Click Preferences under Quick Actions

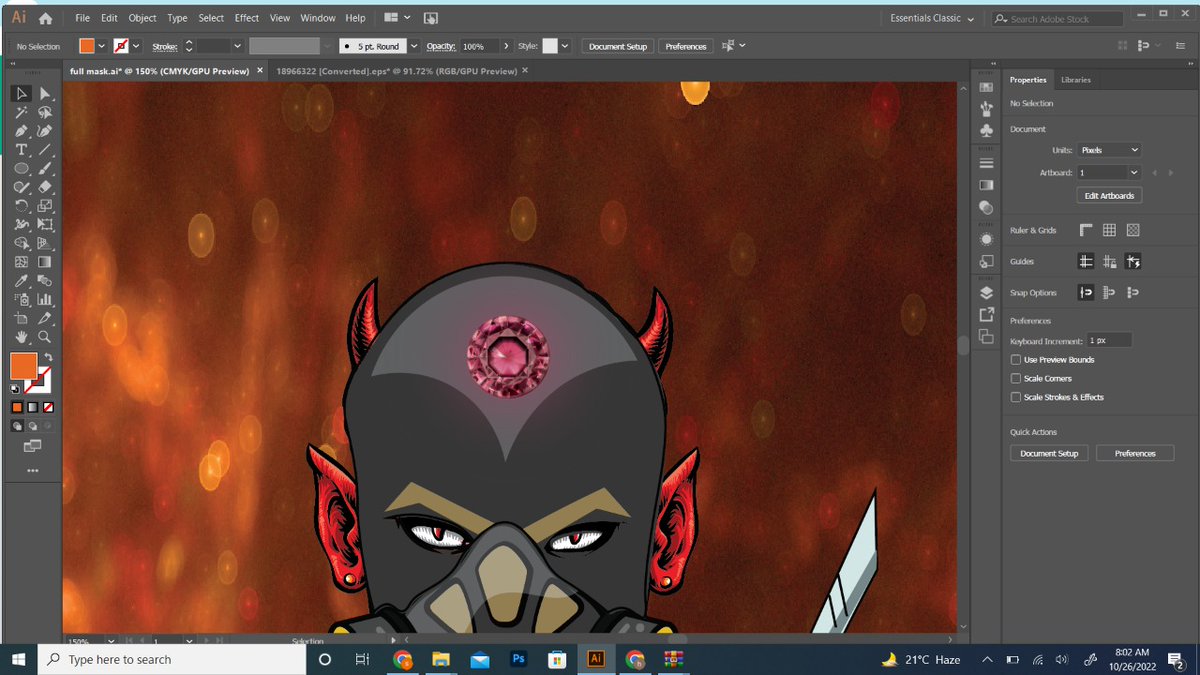pyautogui.click(x=1135, y=454)
